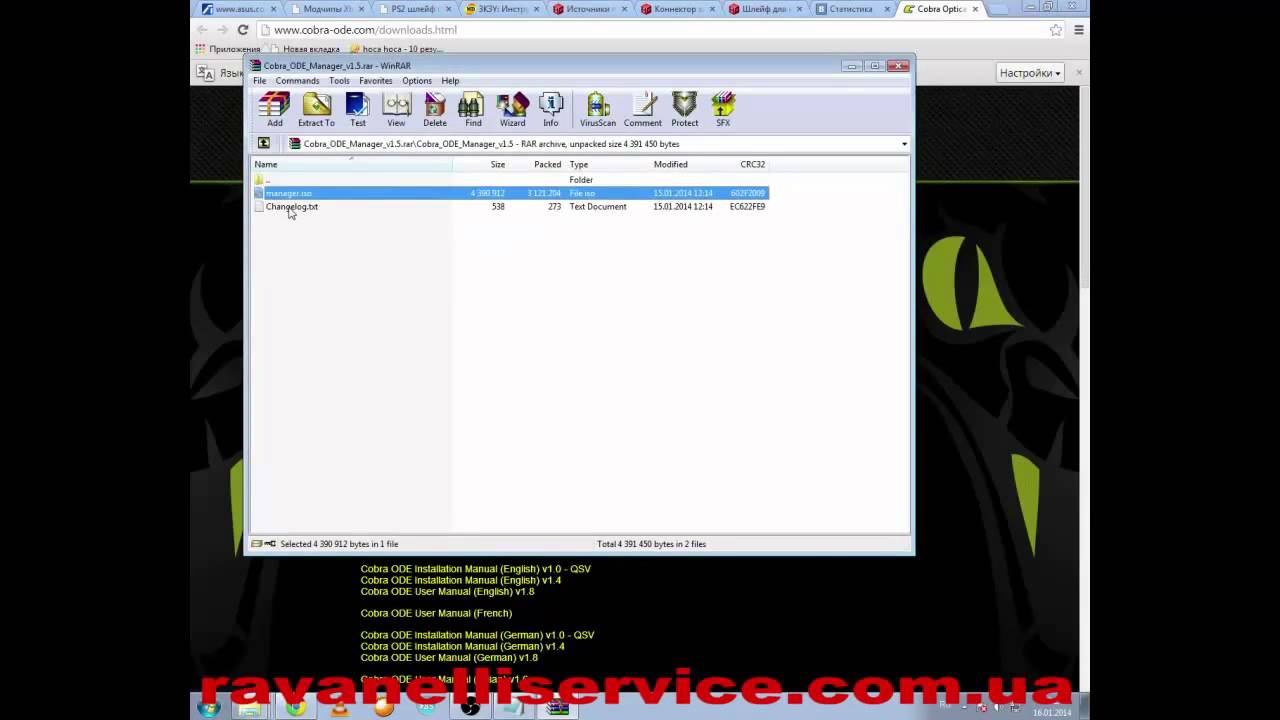Run Test on the archive

coord(357,110)
